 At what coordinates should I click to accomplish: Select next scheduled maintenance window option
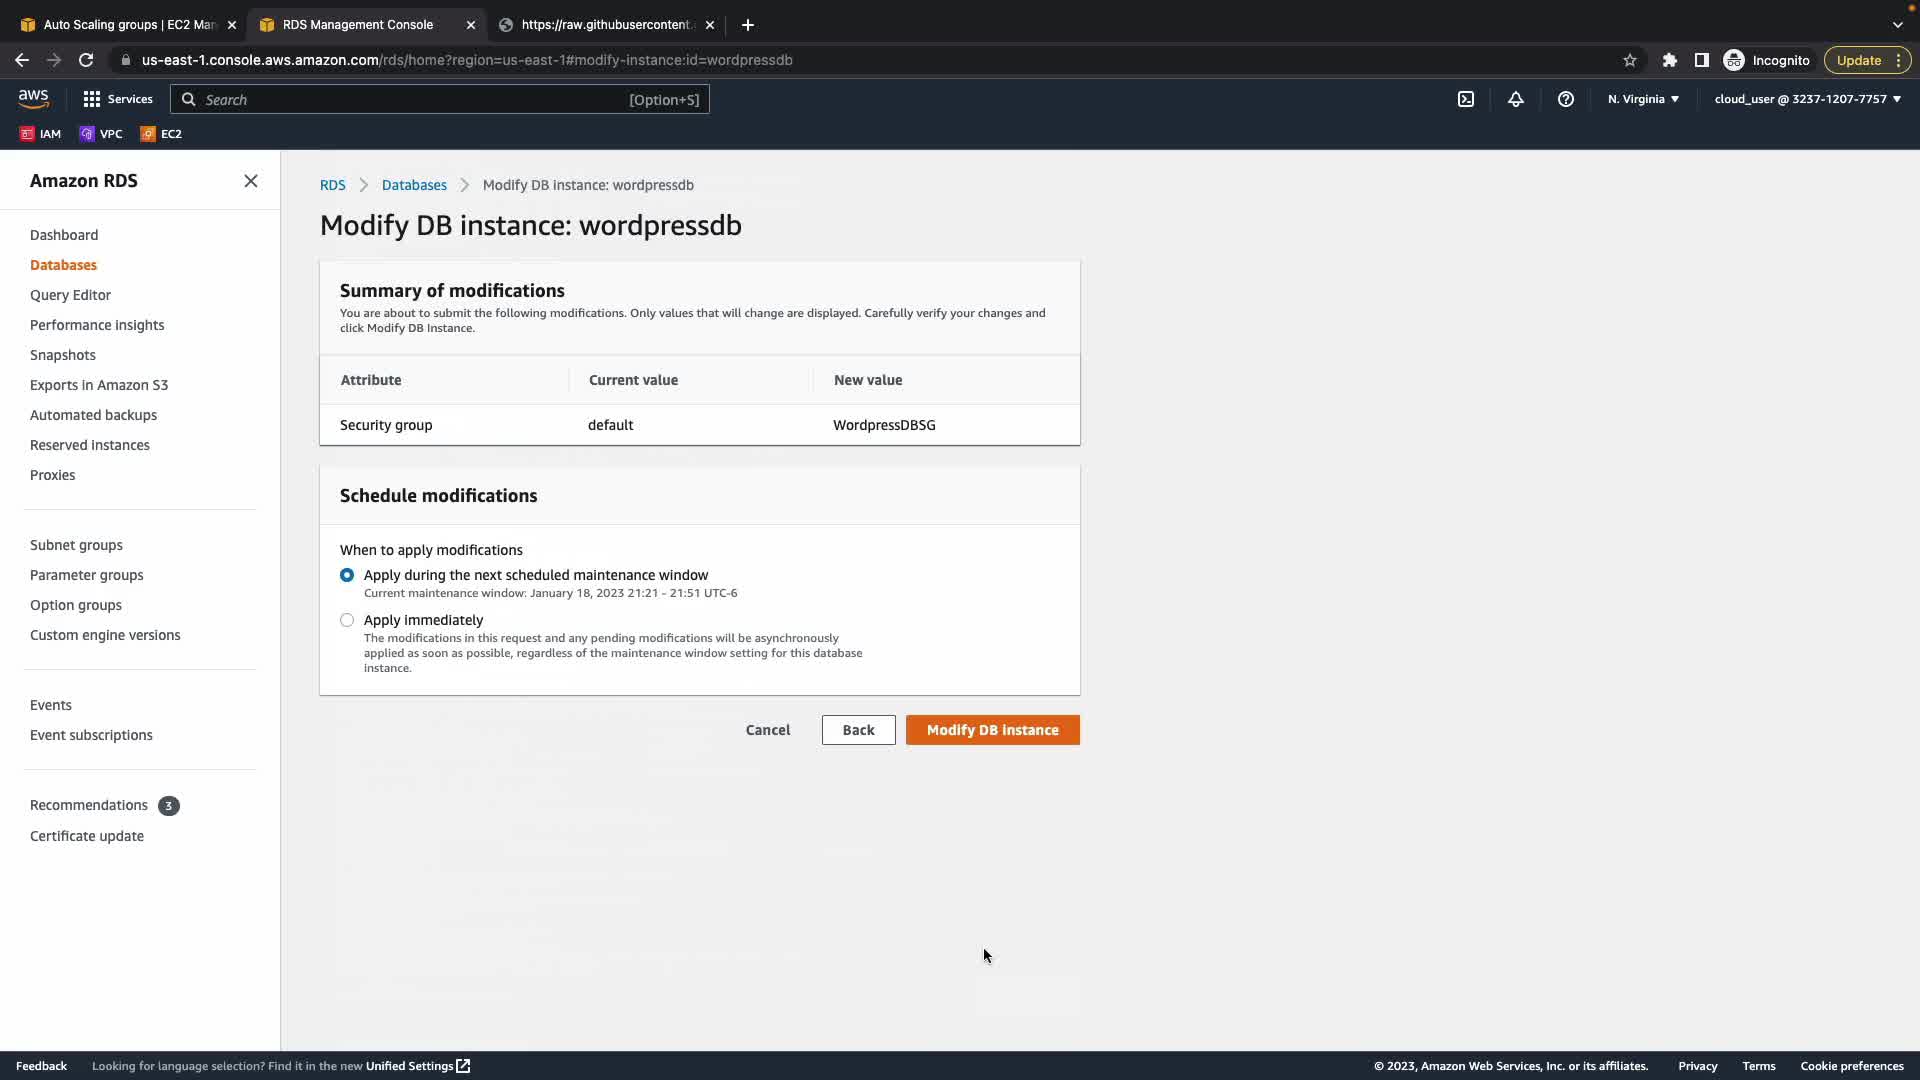347,575
